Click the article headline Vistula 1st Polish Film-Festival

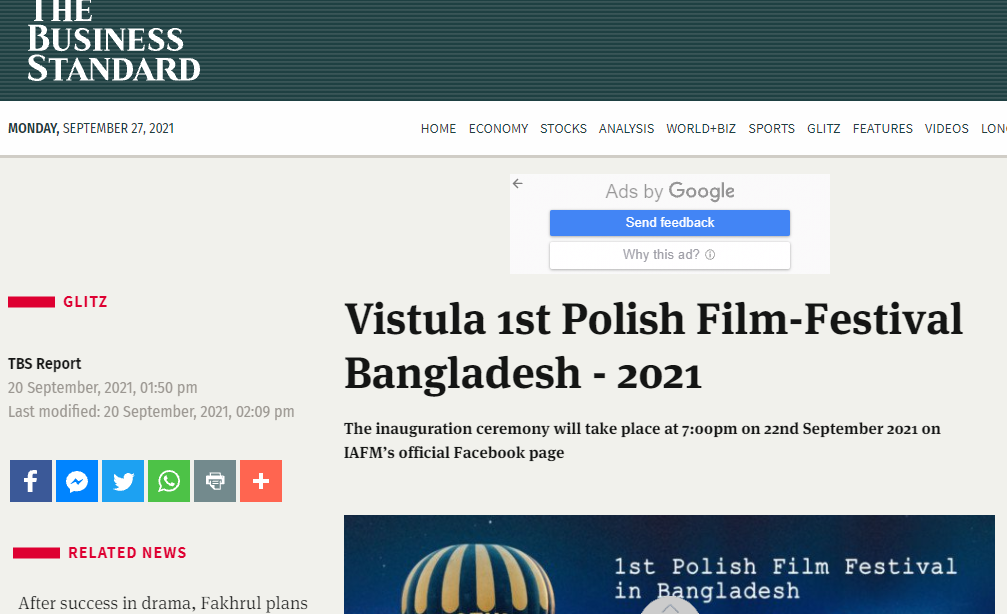pos(653,346)
